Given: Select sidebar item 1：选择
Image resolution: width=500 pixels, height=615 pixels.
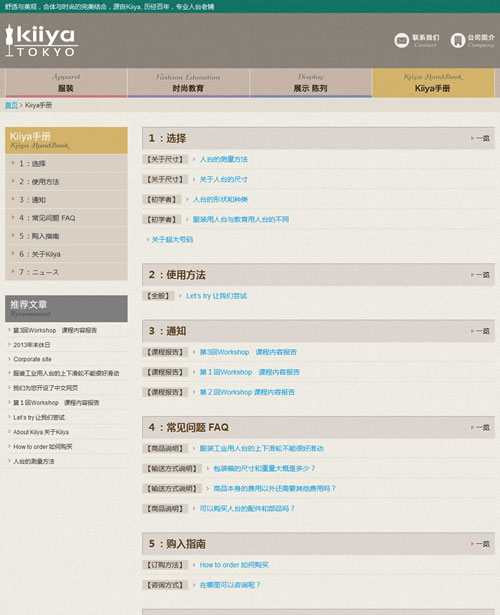Looking at the screenshot, I should coord(66,164).
